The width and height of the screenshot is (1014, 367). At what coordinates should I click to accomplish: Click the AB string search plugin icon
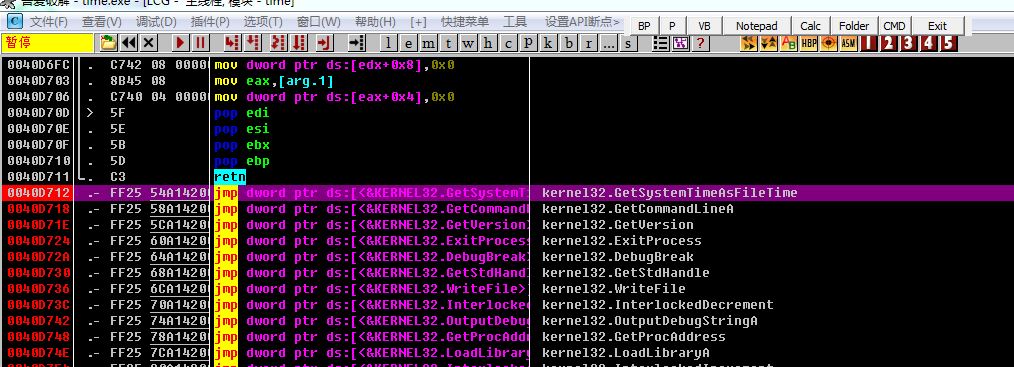coord(789,43)
